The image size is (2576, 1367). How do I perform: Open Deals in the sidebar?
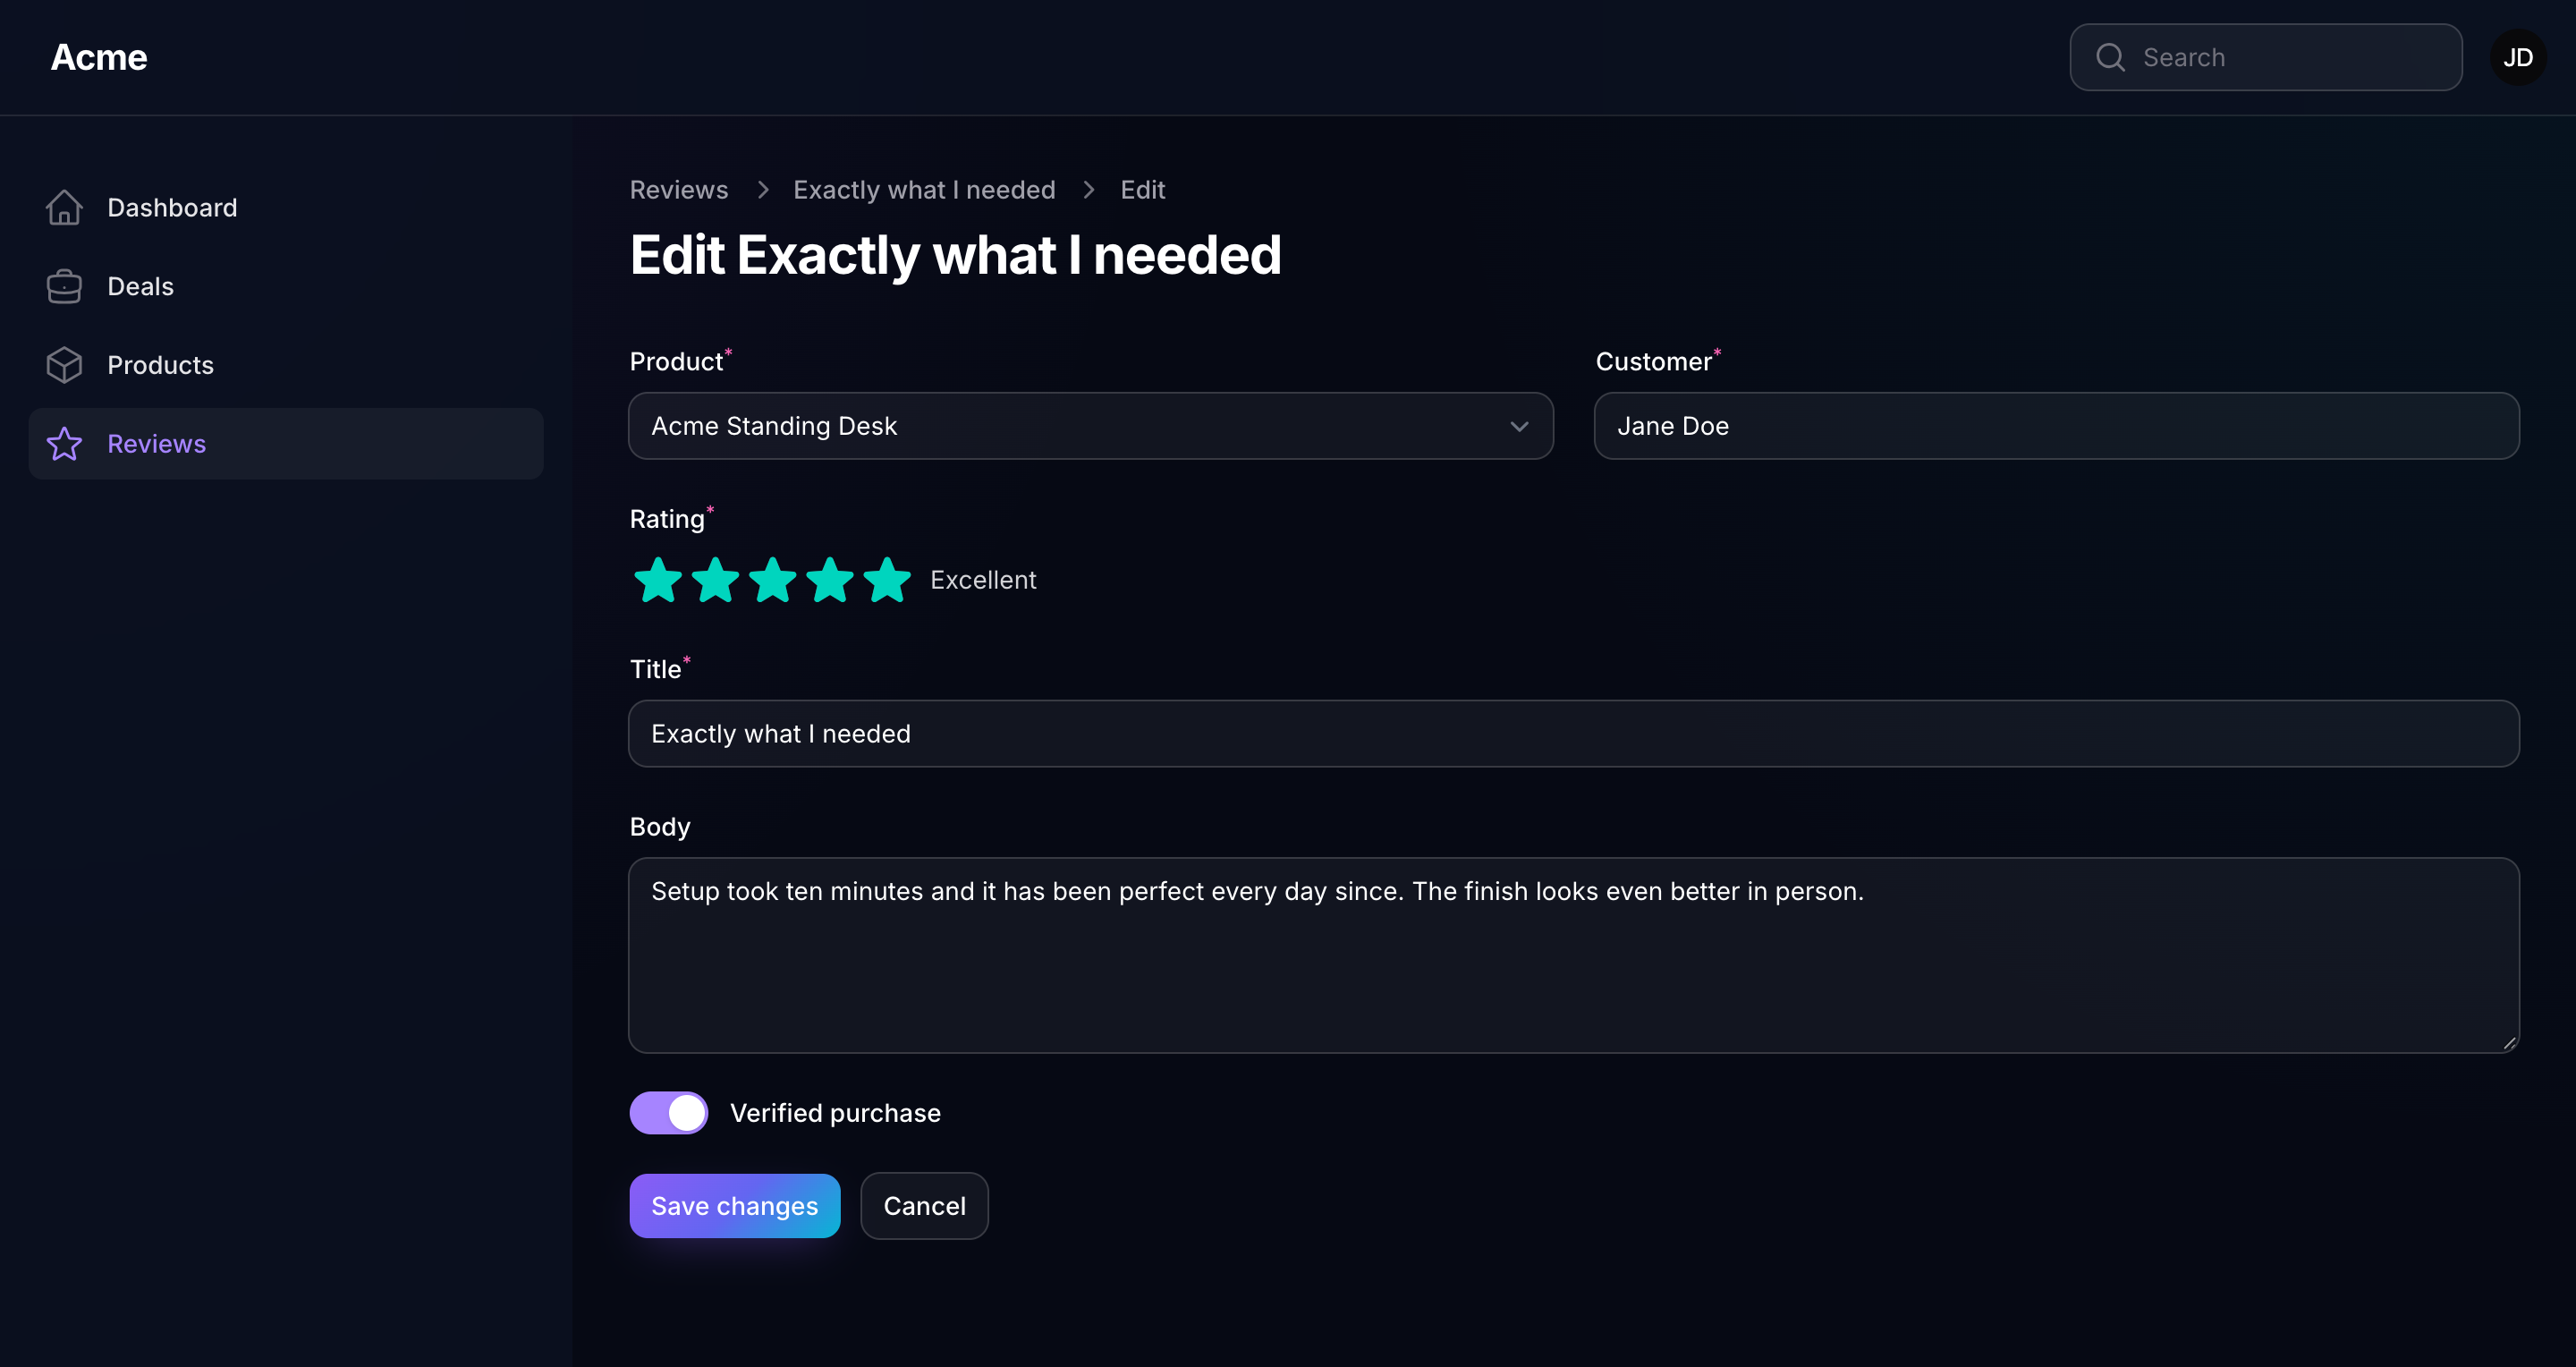tap(286, 286)
